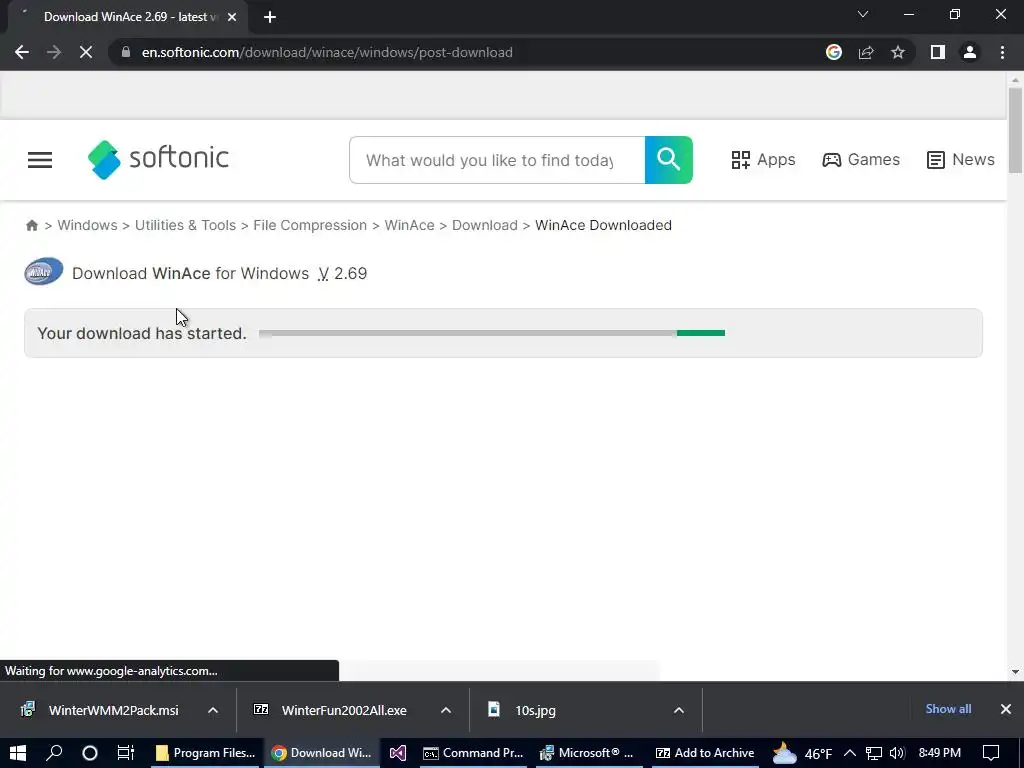Image resolution: width=1024 pixels, height=768 pixels.
Task: Open Windows Start menu
Action: 18,753
